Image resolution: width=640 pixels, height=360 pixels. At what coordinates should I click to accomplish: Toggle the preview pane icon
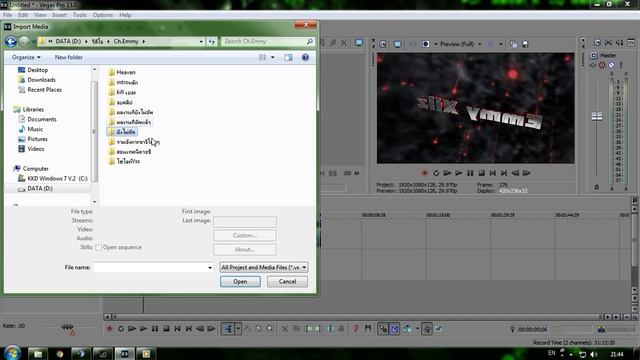click(288, 58)
